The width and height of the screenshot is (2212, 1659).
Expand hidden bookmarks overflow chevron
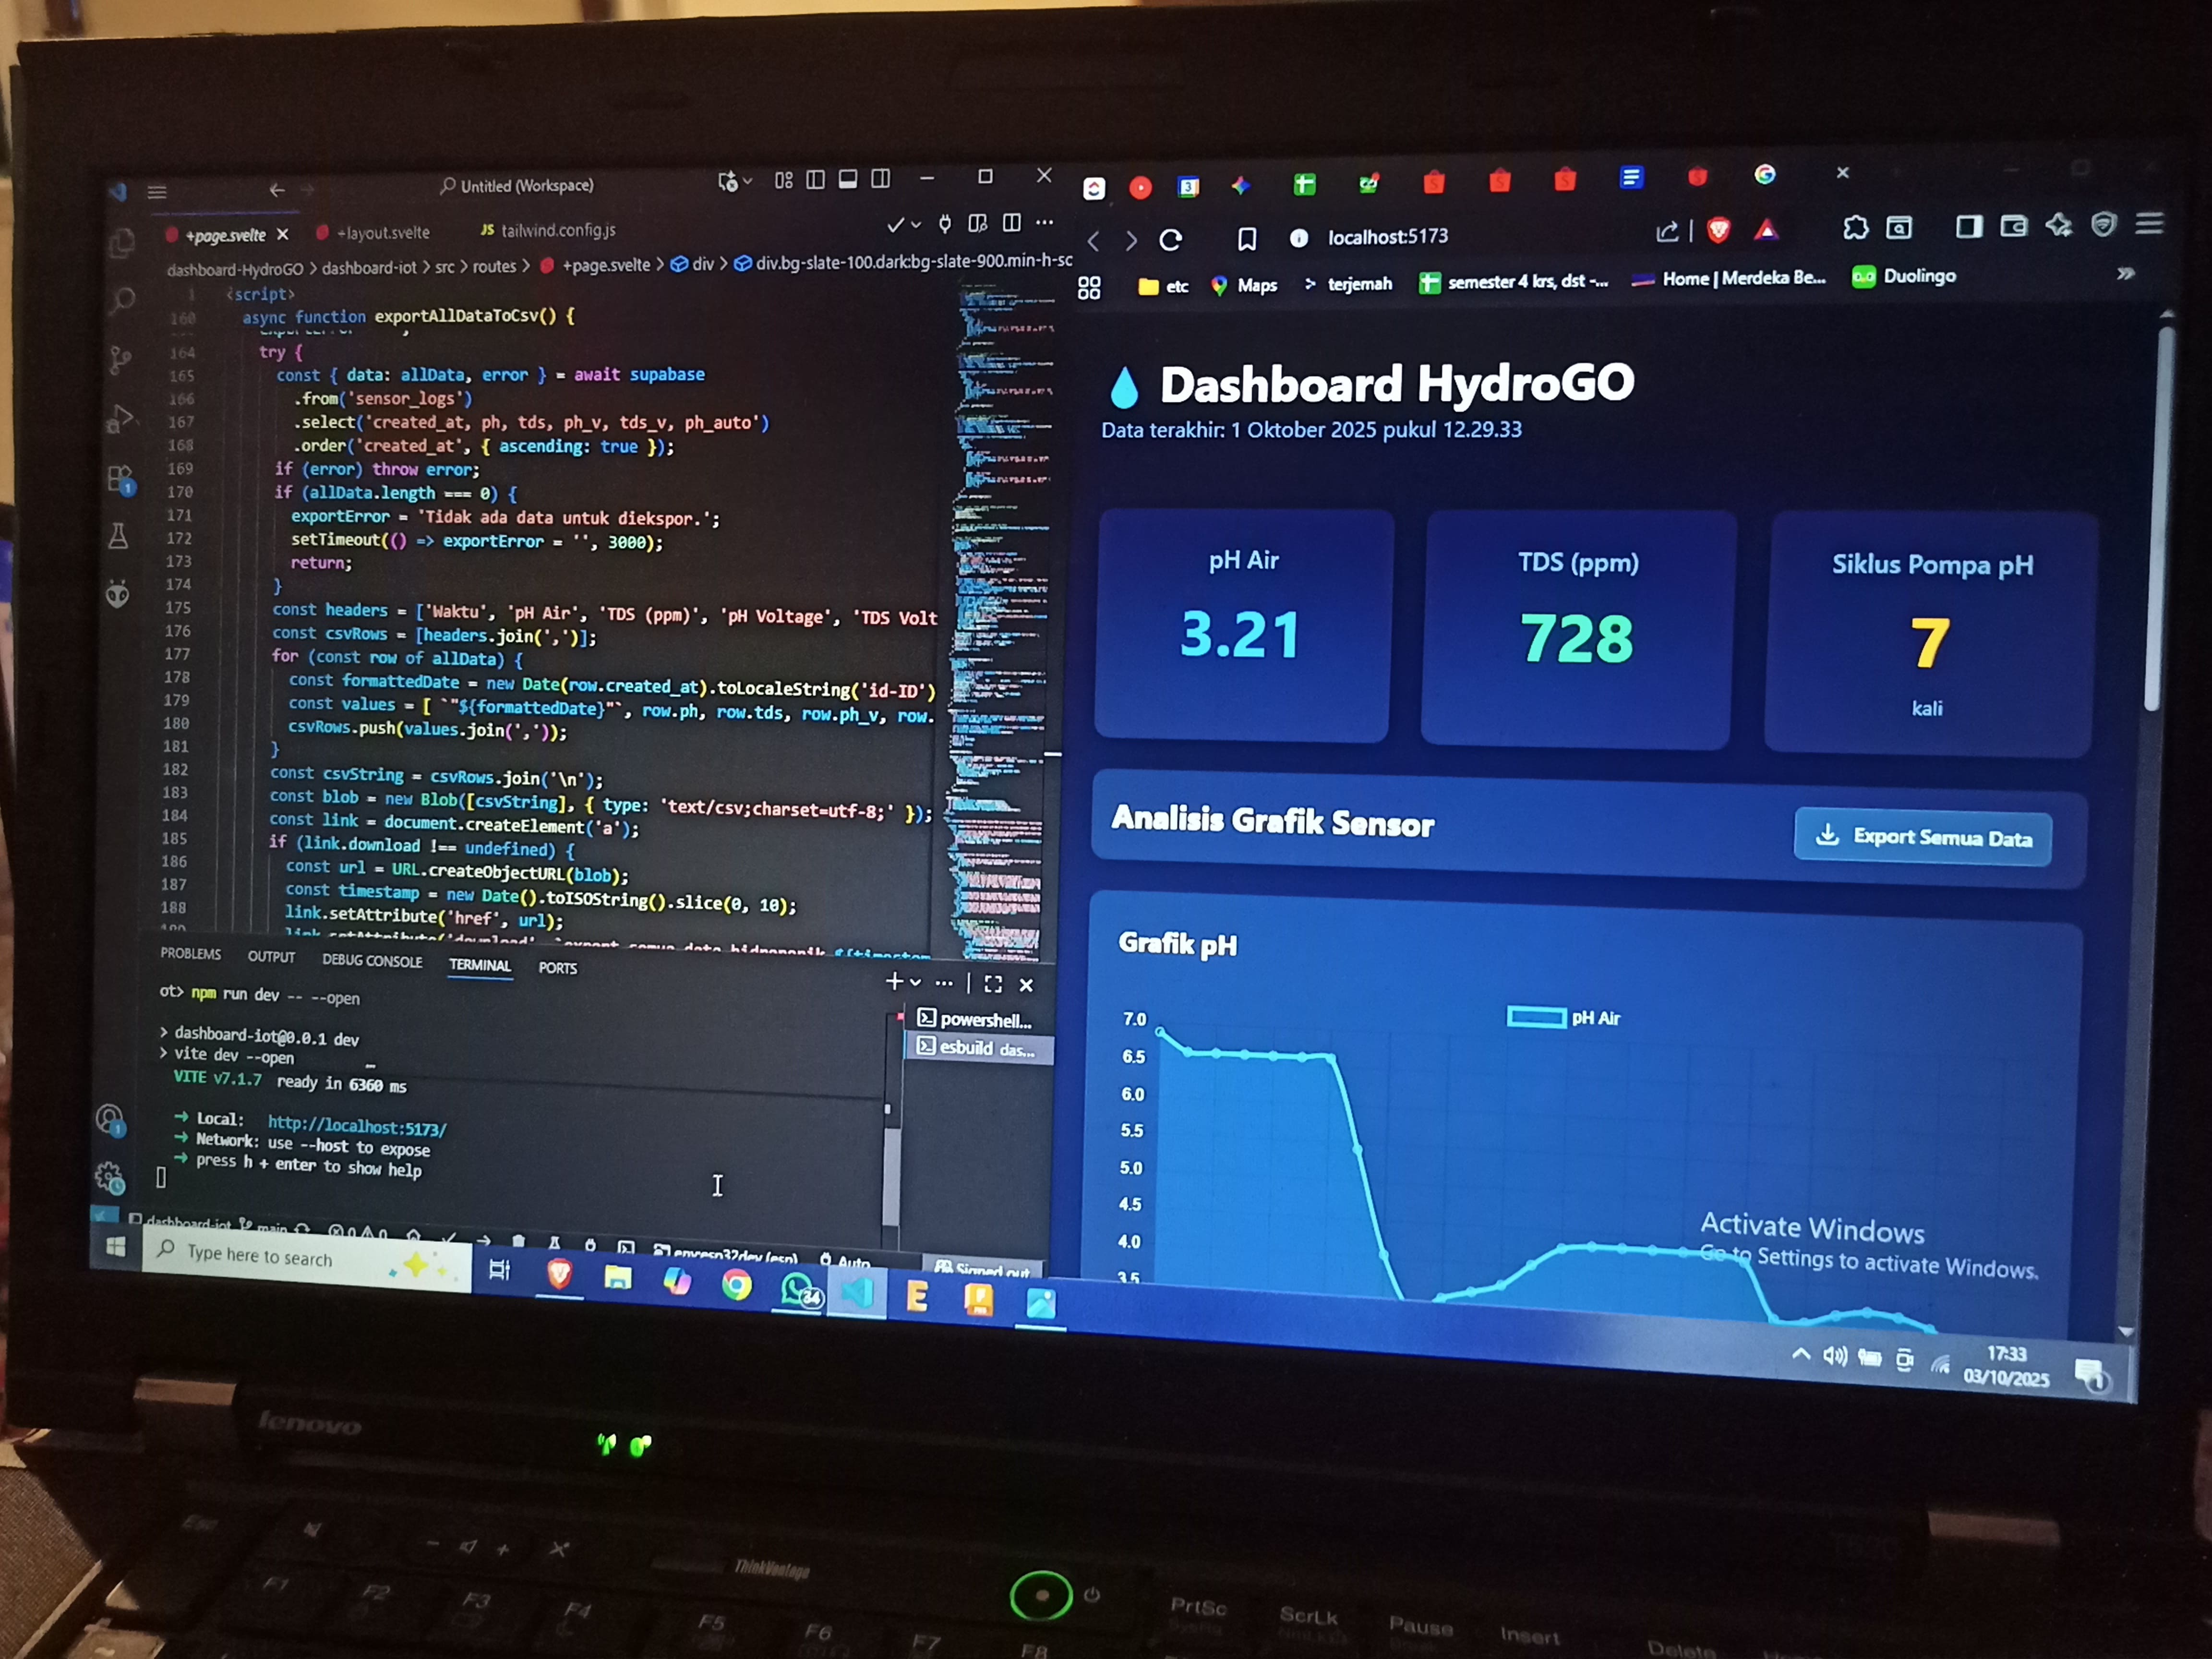pyautogui.click(x=2125, y=274)
